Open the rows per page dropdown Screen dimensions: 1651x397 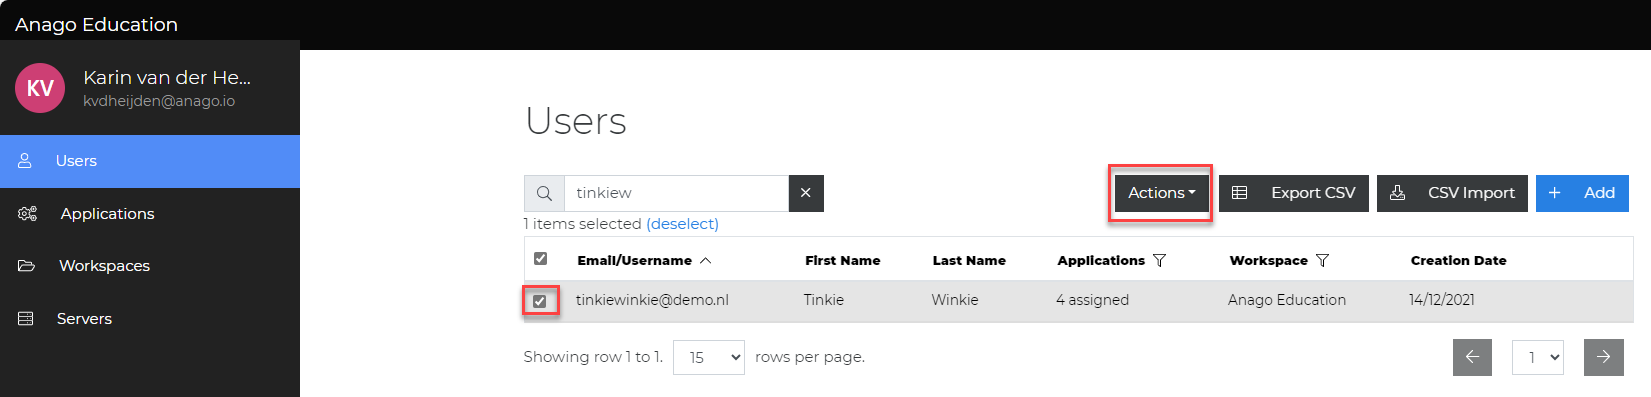709,357
